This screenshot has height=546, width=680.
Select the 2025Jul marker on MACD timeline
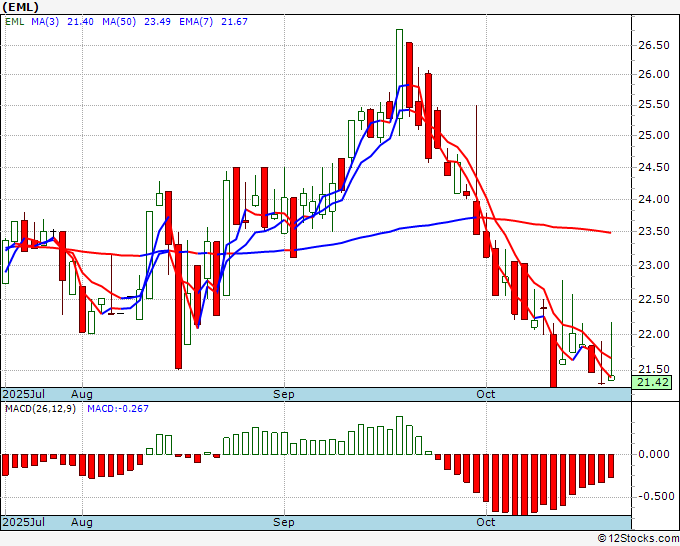pyautogui.click(x=24, y=522)
